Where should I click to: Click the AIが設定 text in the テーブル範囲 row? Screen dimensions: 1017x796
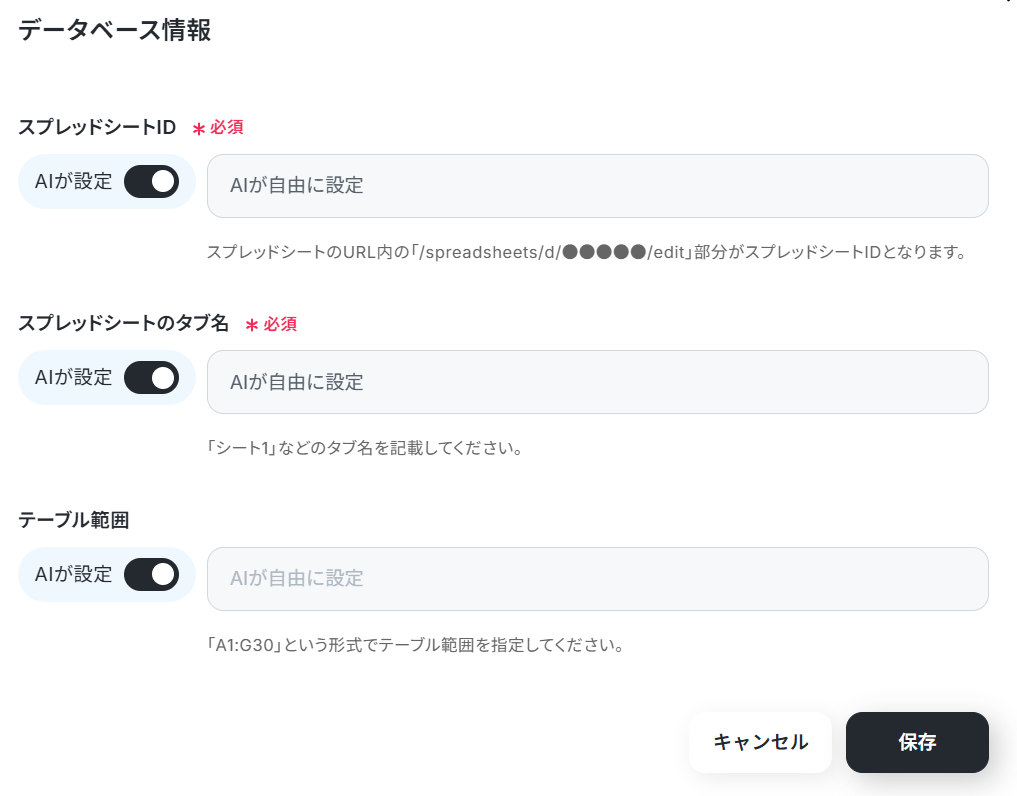tap(73, 575)
